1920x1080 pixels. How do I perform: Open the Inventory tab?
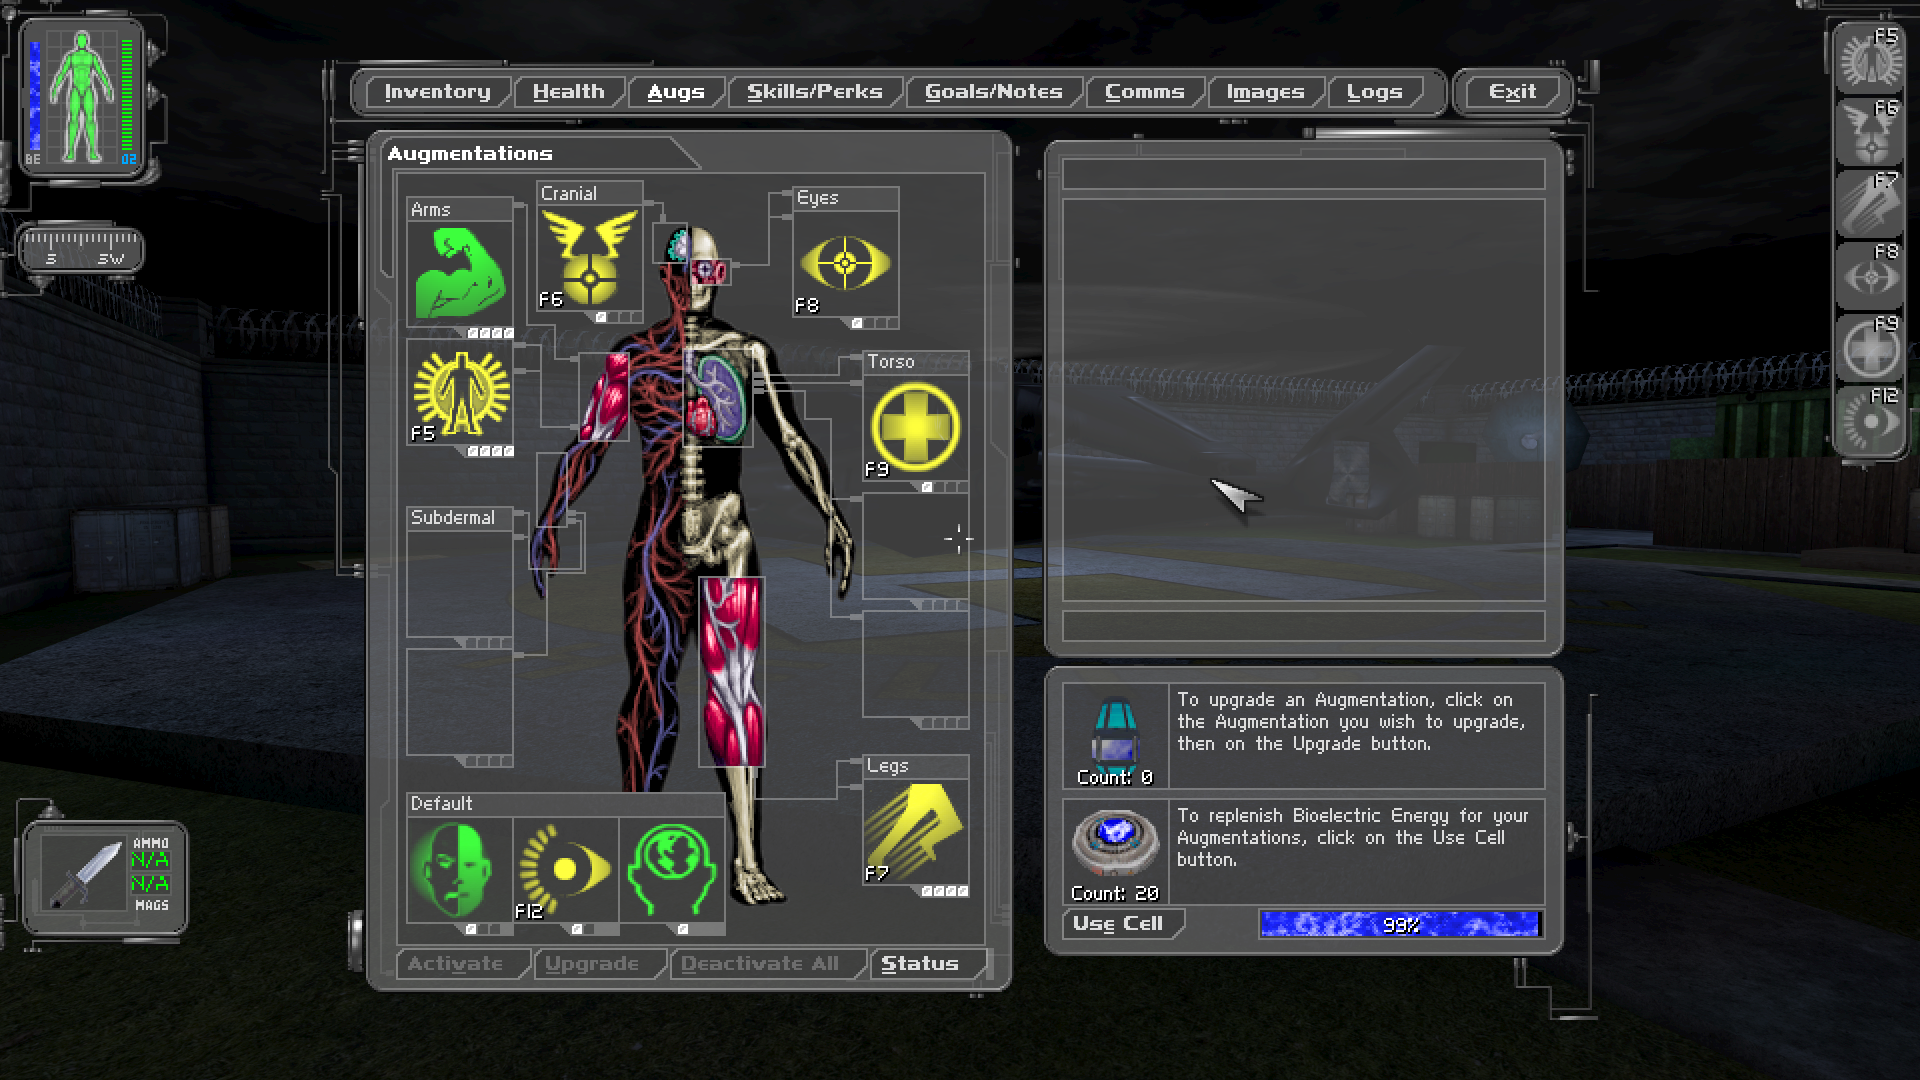point(438,92)
